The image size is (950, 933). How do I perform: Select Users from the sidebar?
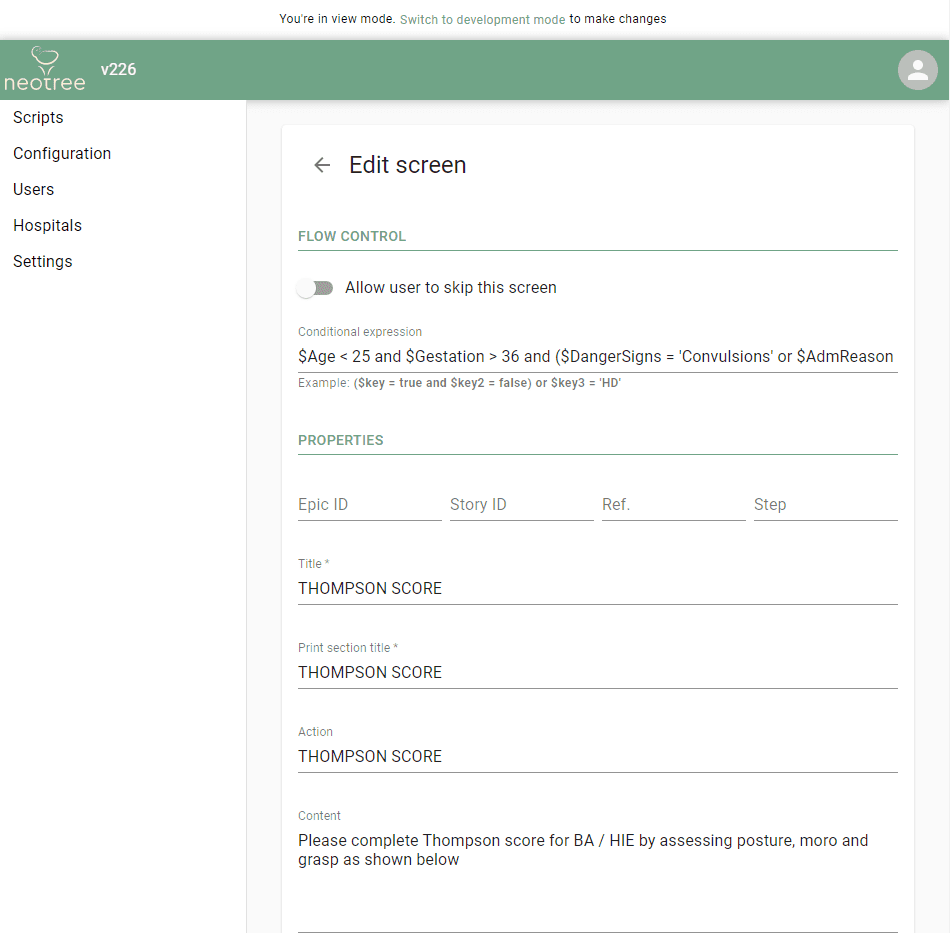tap(34, 190)
